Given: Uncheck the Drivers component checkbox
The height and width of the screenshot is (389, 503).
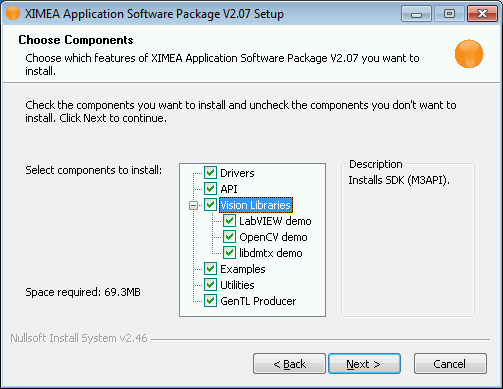Looking at the screenshot, I should tap(210, 173).
